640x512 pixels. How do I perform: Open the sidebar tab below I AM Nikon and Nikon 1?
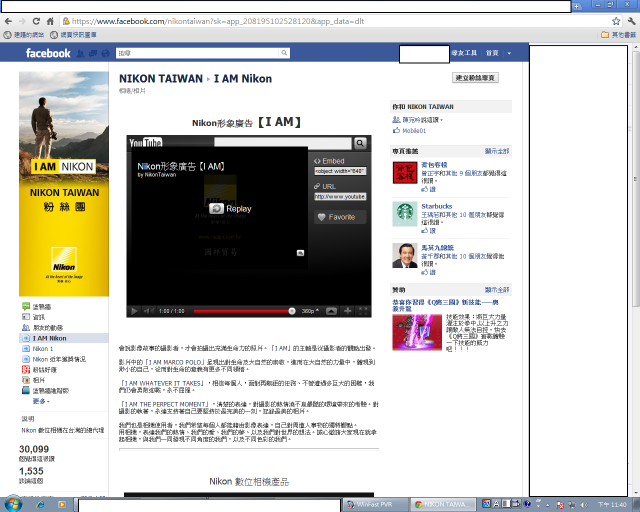(54, 359)
